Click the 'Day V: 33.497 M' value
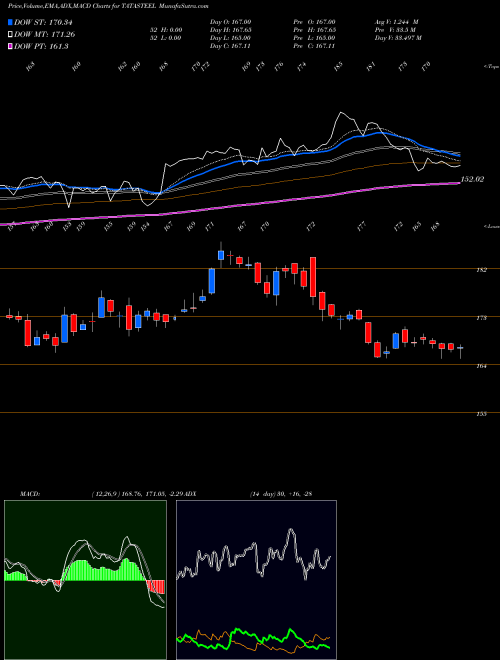The height and width of the screenshot is (660, 500). coord(399,38)
